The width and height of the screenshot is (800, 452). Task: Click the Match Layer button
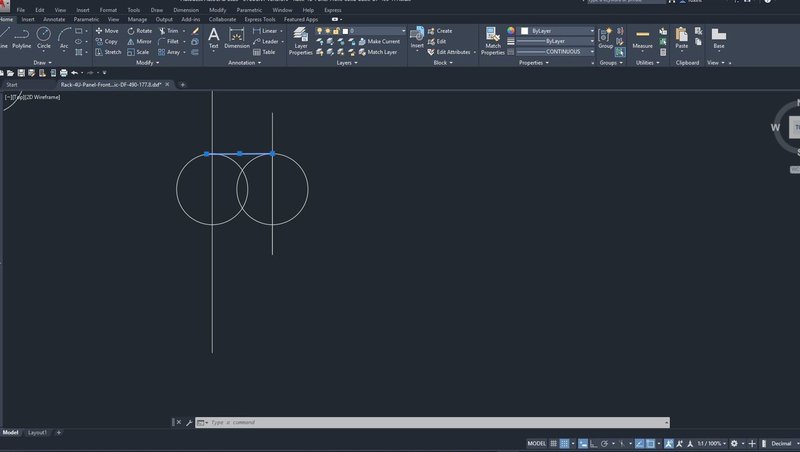[x=378, y=52]
